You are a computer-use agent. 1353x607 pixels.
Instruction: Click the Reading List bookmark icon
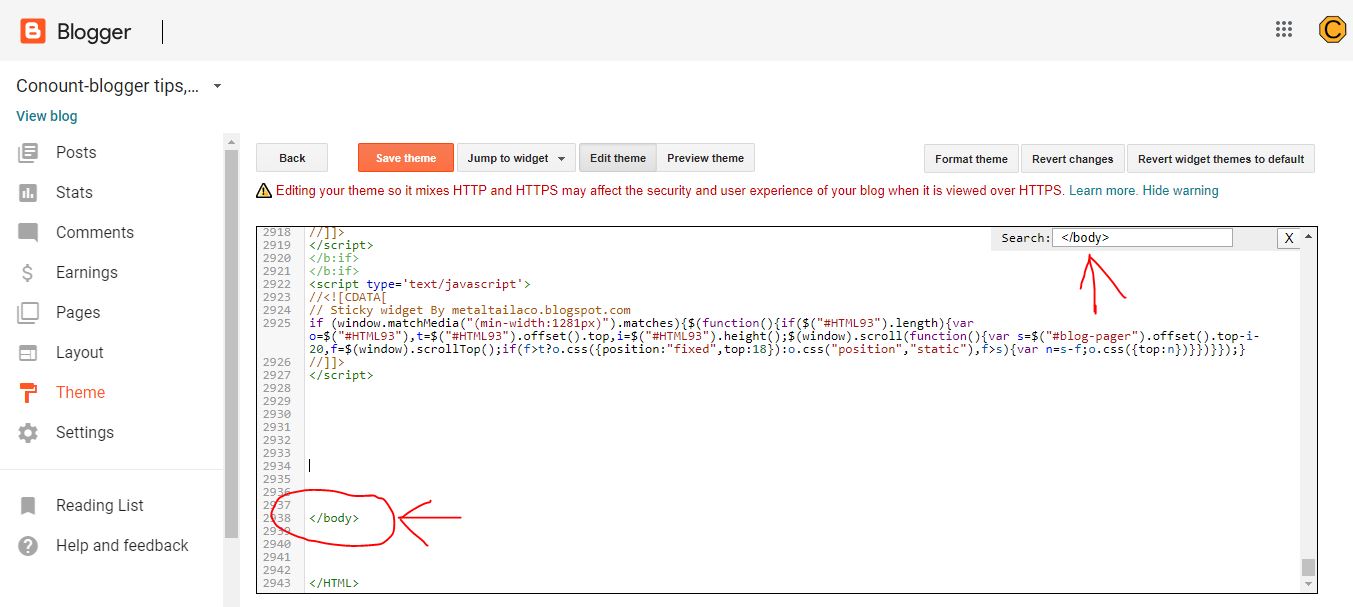28,506
